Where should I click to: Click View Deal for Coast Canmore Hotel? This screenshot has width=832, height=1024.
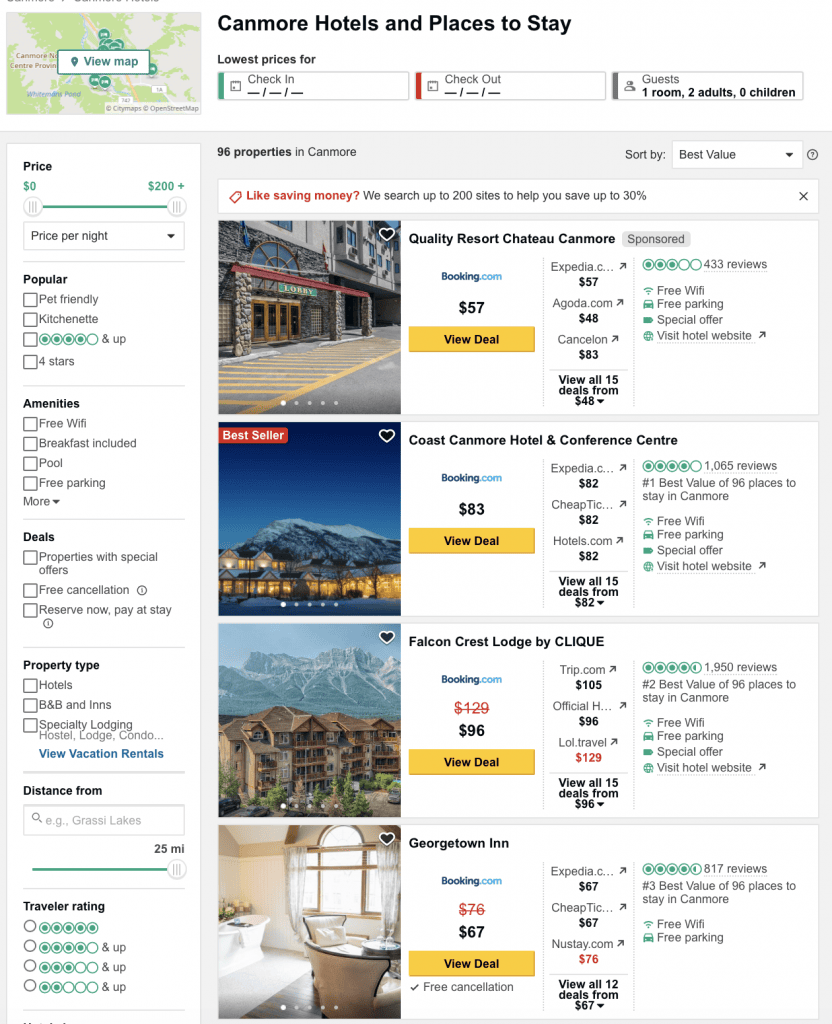coord(471,541)
